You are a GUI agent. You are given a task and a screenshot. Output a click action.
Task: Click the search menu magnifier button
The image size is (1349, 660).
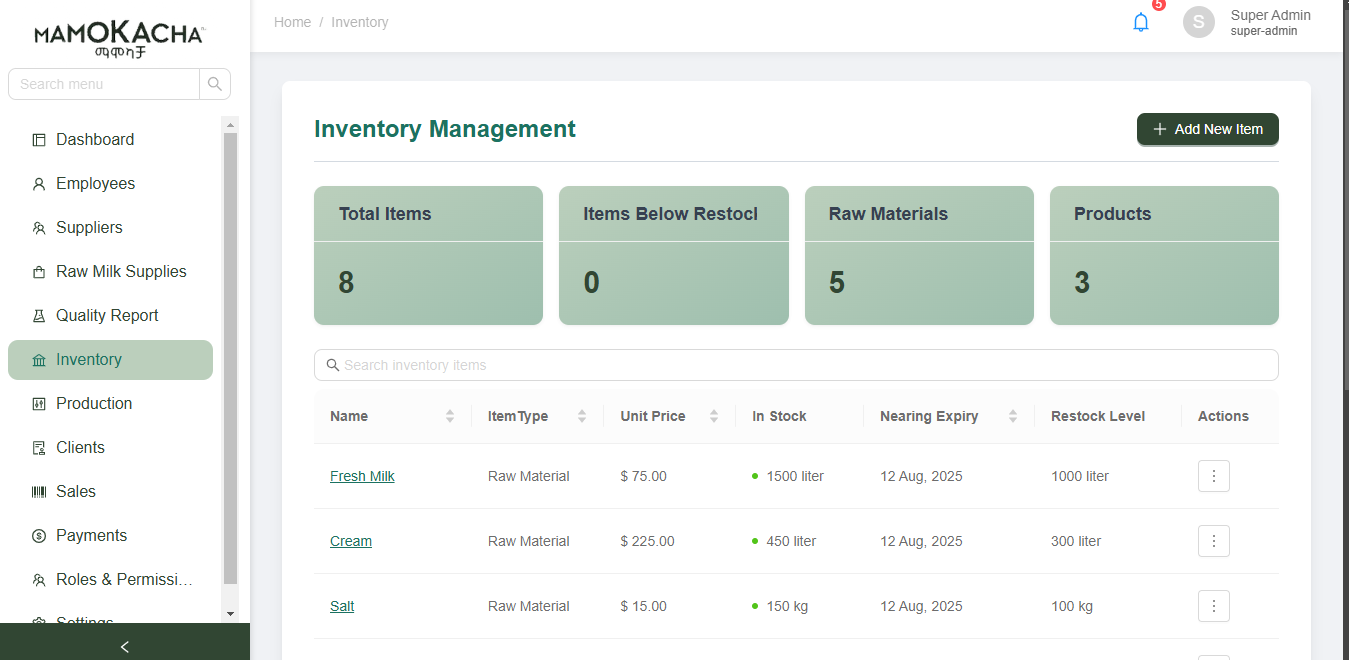pyautogui.click(x=215, y=84)
